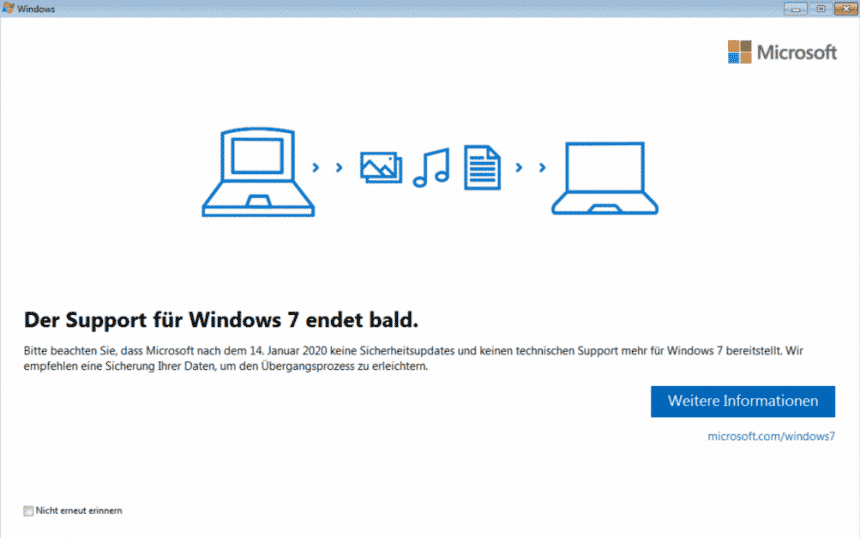Image resolution: width=860 pixels, height=538 pixels.
Task: Click the Windows flag icon in title bar
Action: pyautogui.click(x=8, y=8)
